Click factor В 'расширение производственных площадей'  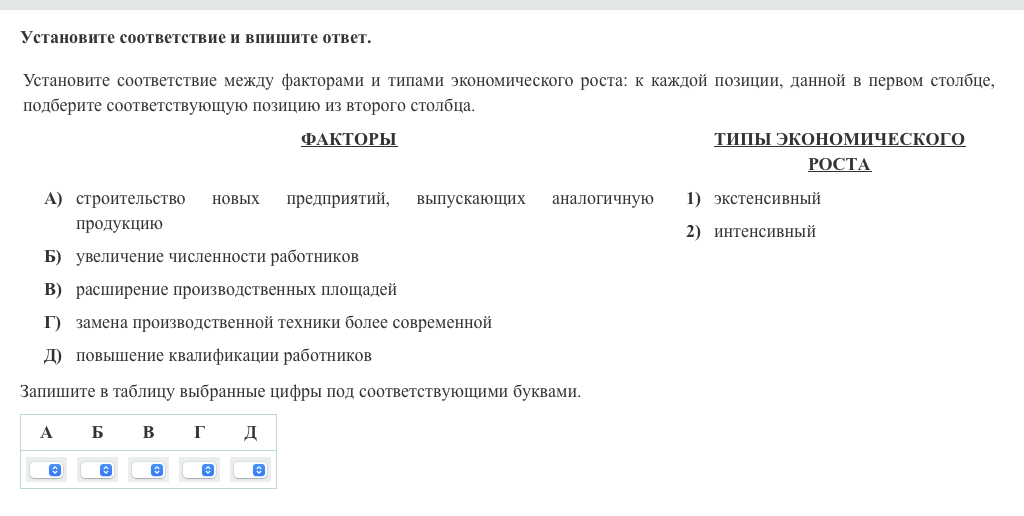[236, 290]
